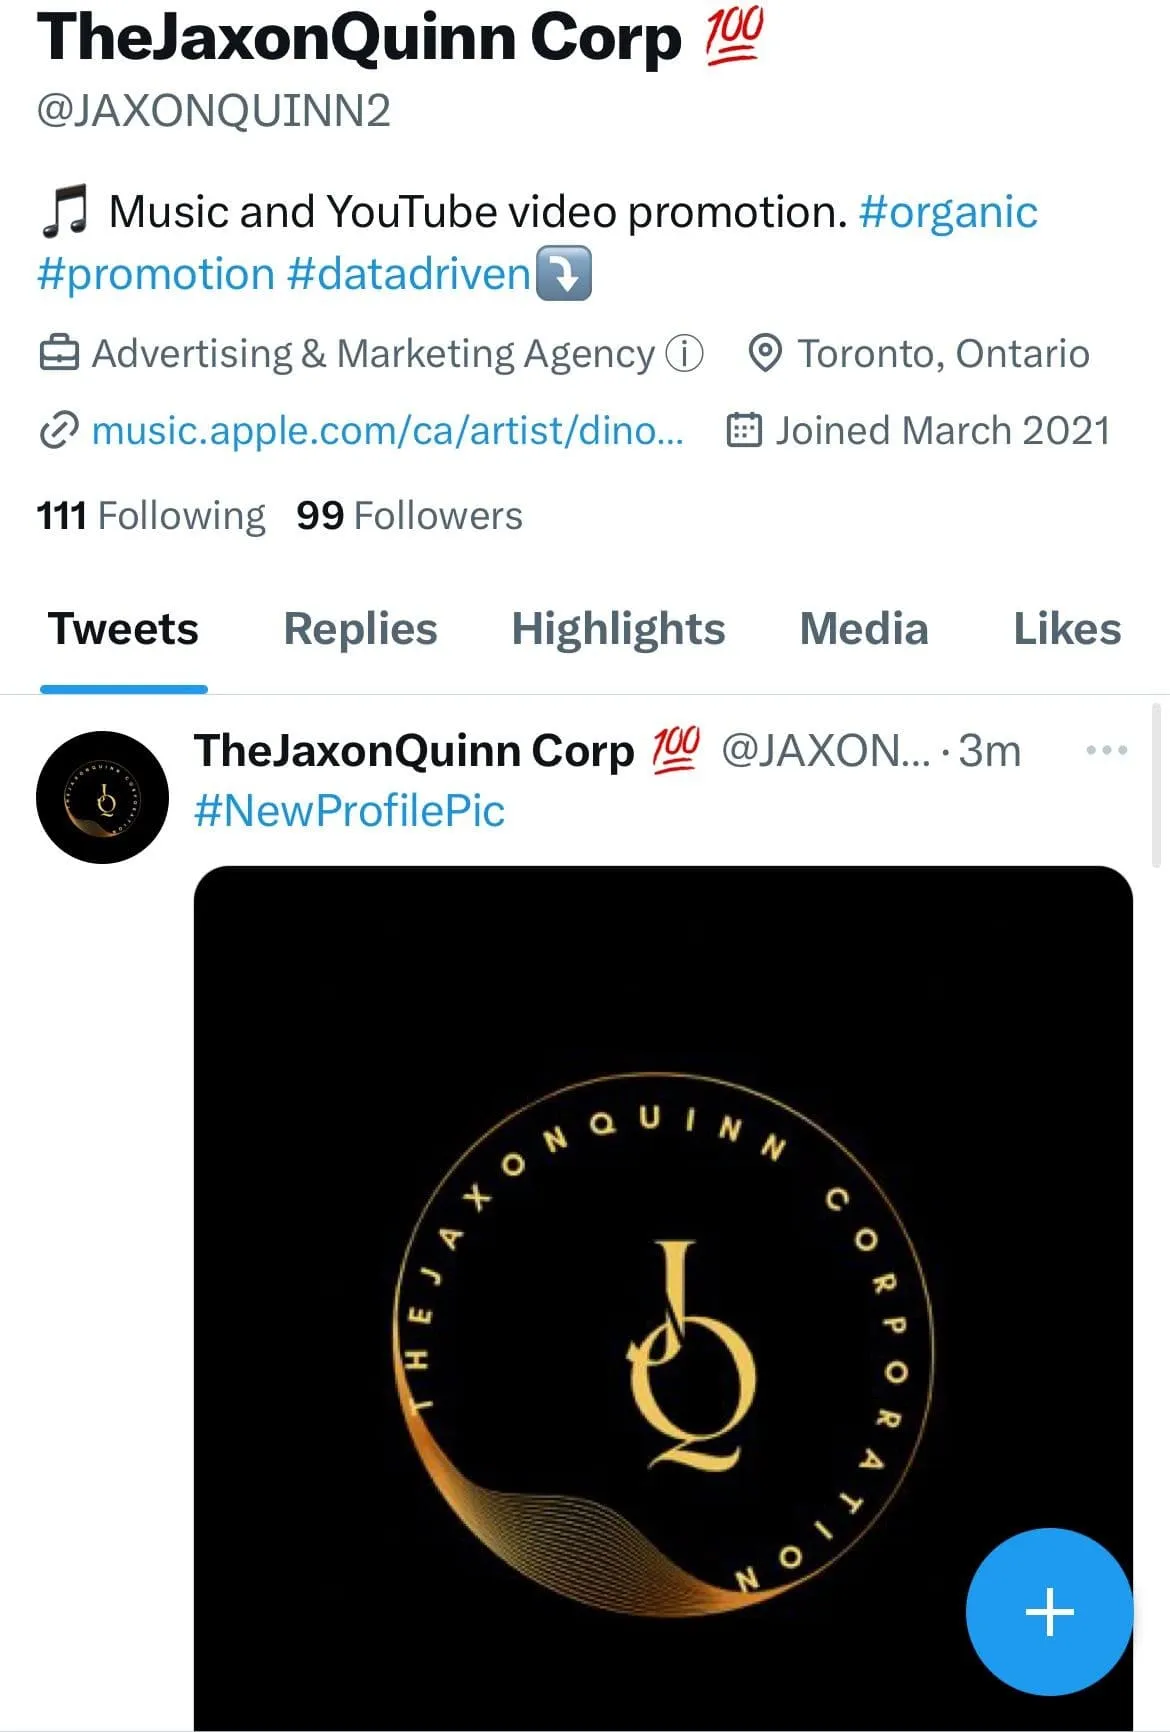Tap the location pin icon
The height and width of the screenshot is (1732, 1170).
[x=765, y=353]
